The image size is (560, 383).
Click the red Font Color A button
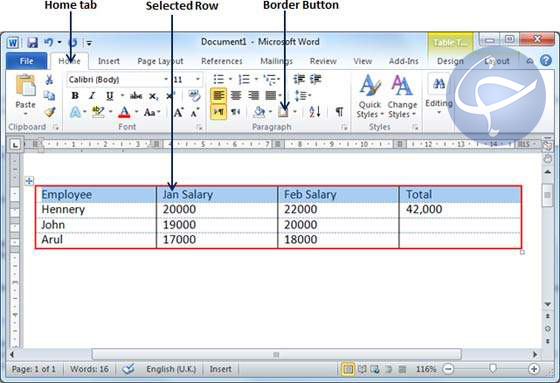point(124,112)
